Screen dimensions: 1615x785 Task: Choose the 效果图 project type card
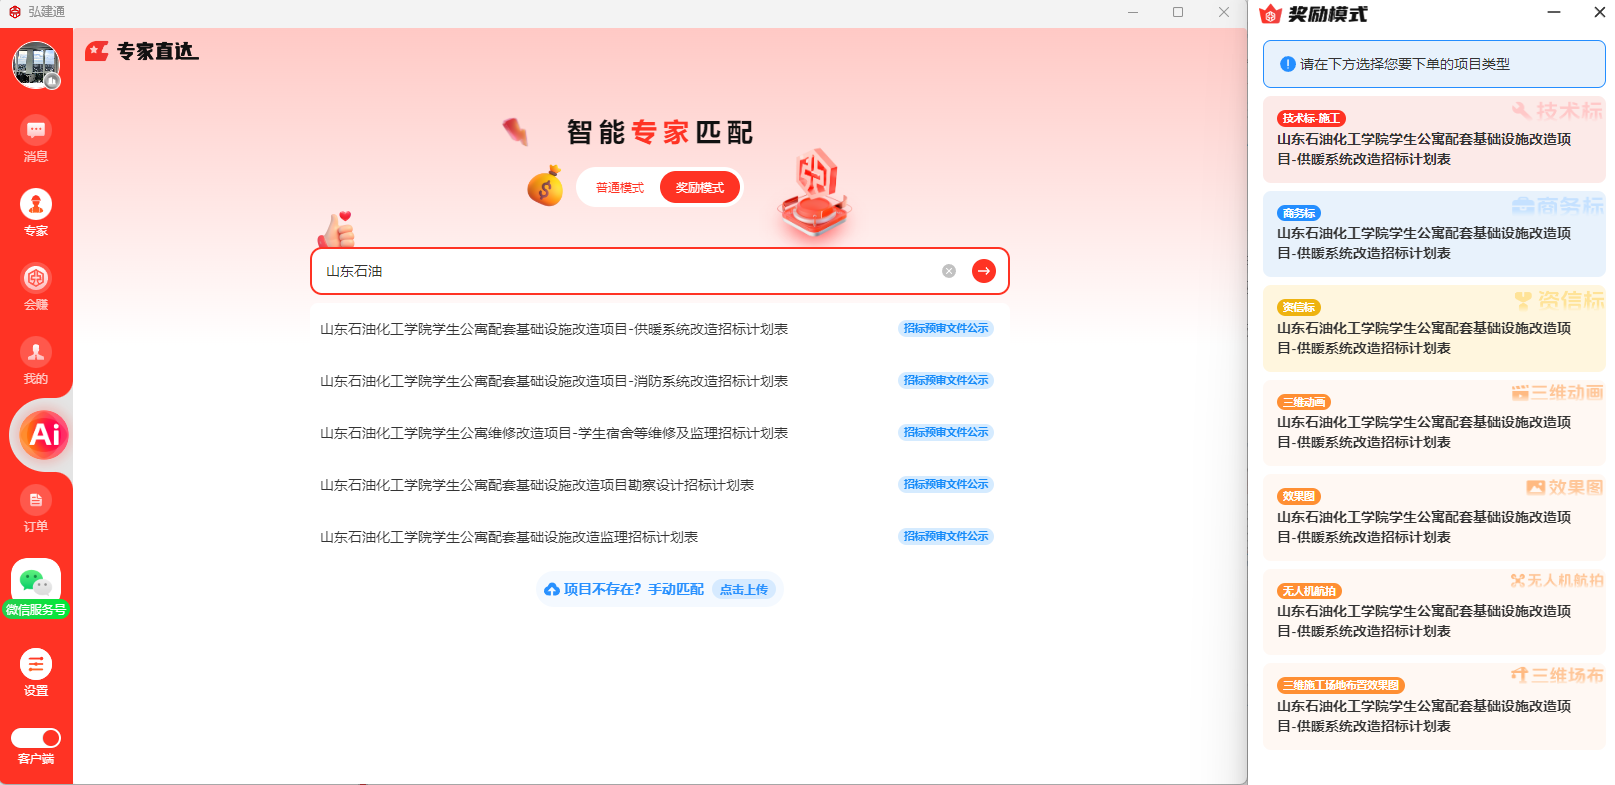[x=1434, y=517]
